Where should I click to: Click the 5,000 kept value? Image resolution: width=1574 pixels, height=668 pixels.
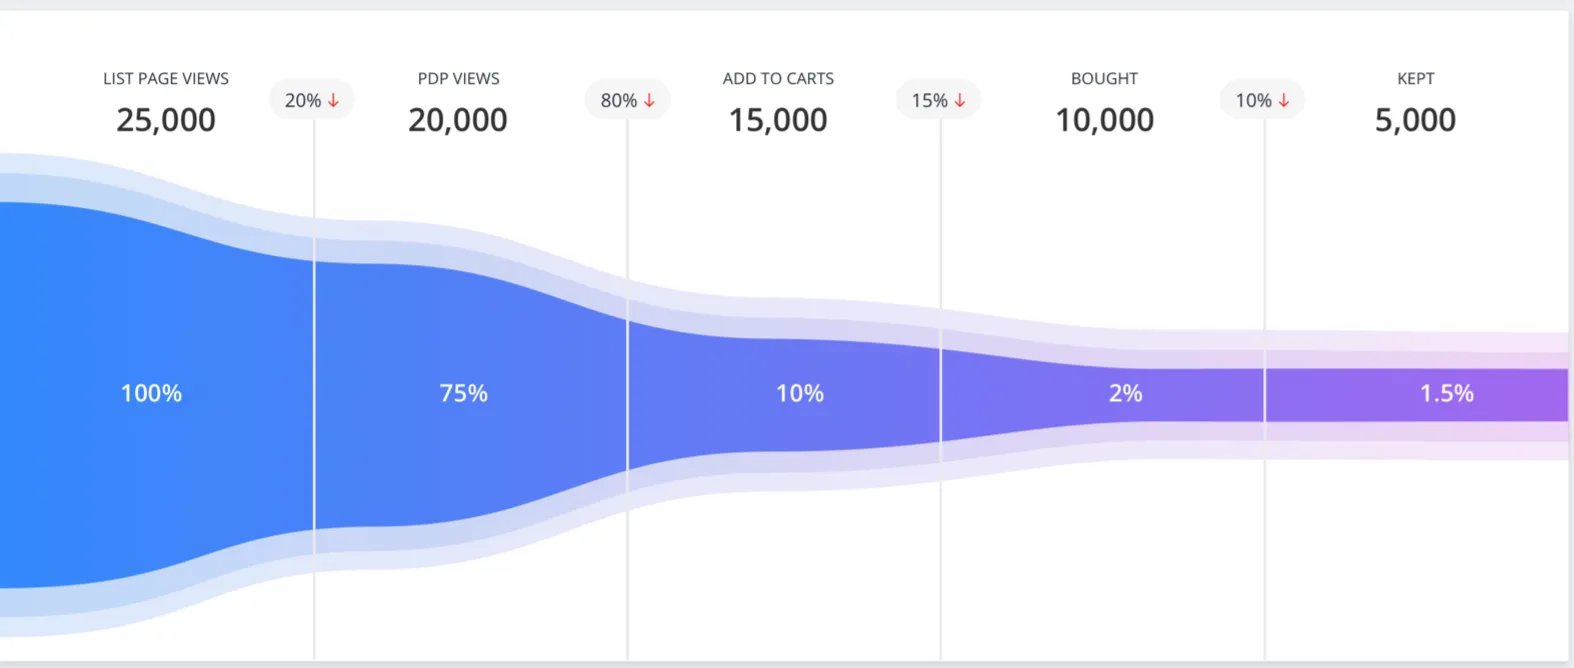click(x=1415, y=120)
